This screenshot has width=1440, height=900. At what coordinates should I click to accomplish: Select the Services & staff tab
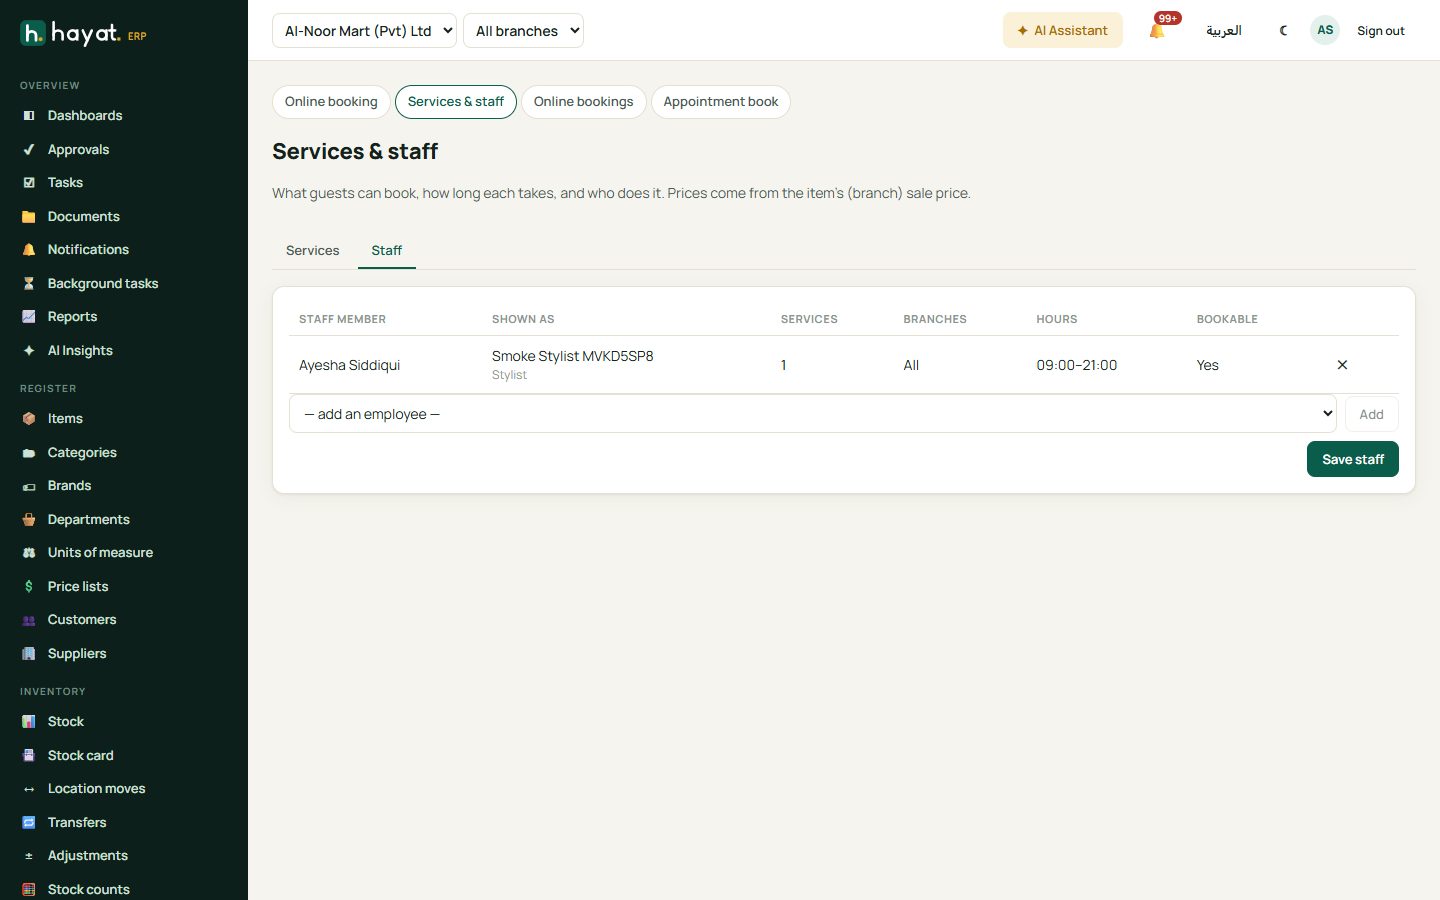coord(456,102)
